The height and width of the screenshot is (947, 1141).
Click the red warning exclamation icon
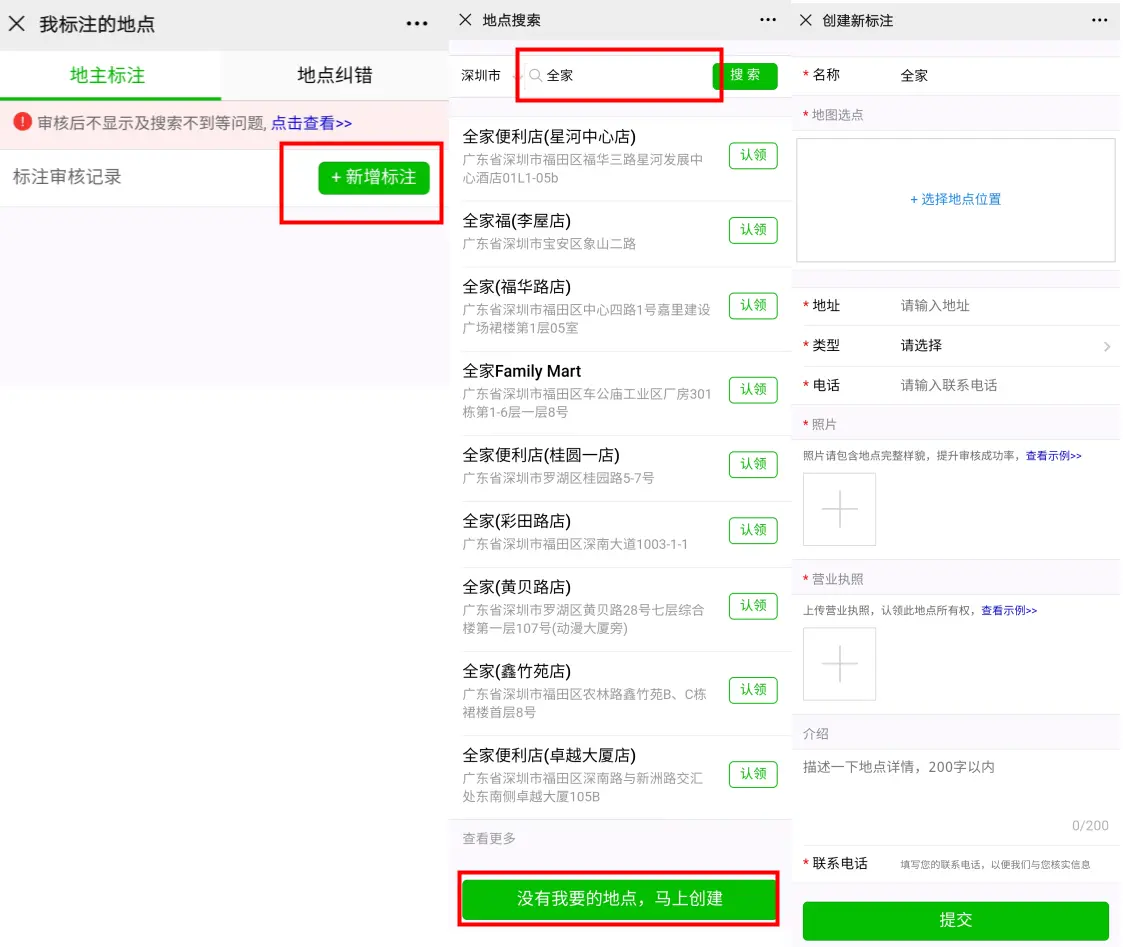pos(22,123)
